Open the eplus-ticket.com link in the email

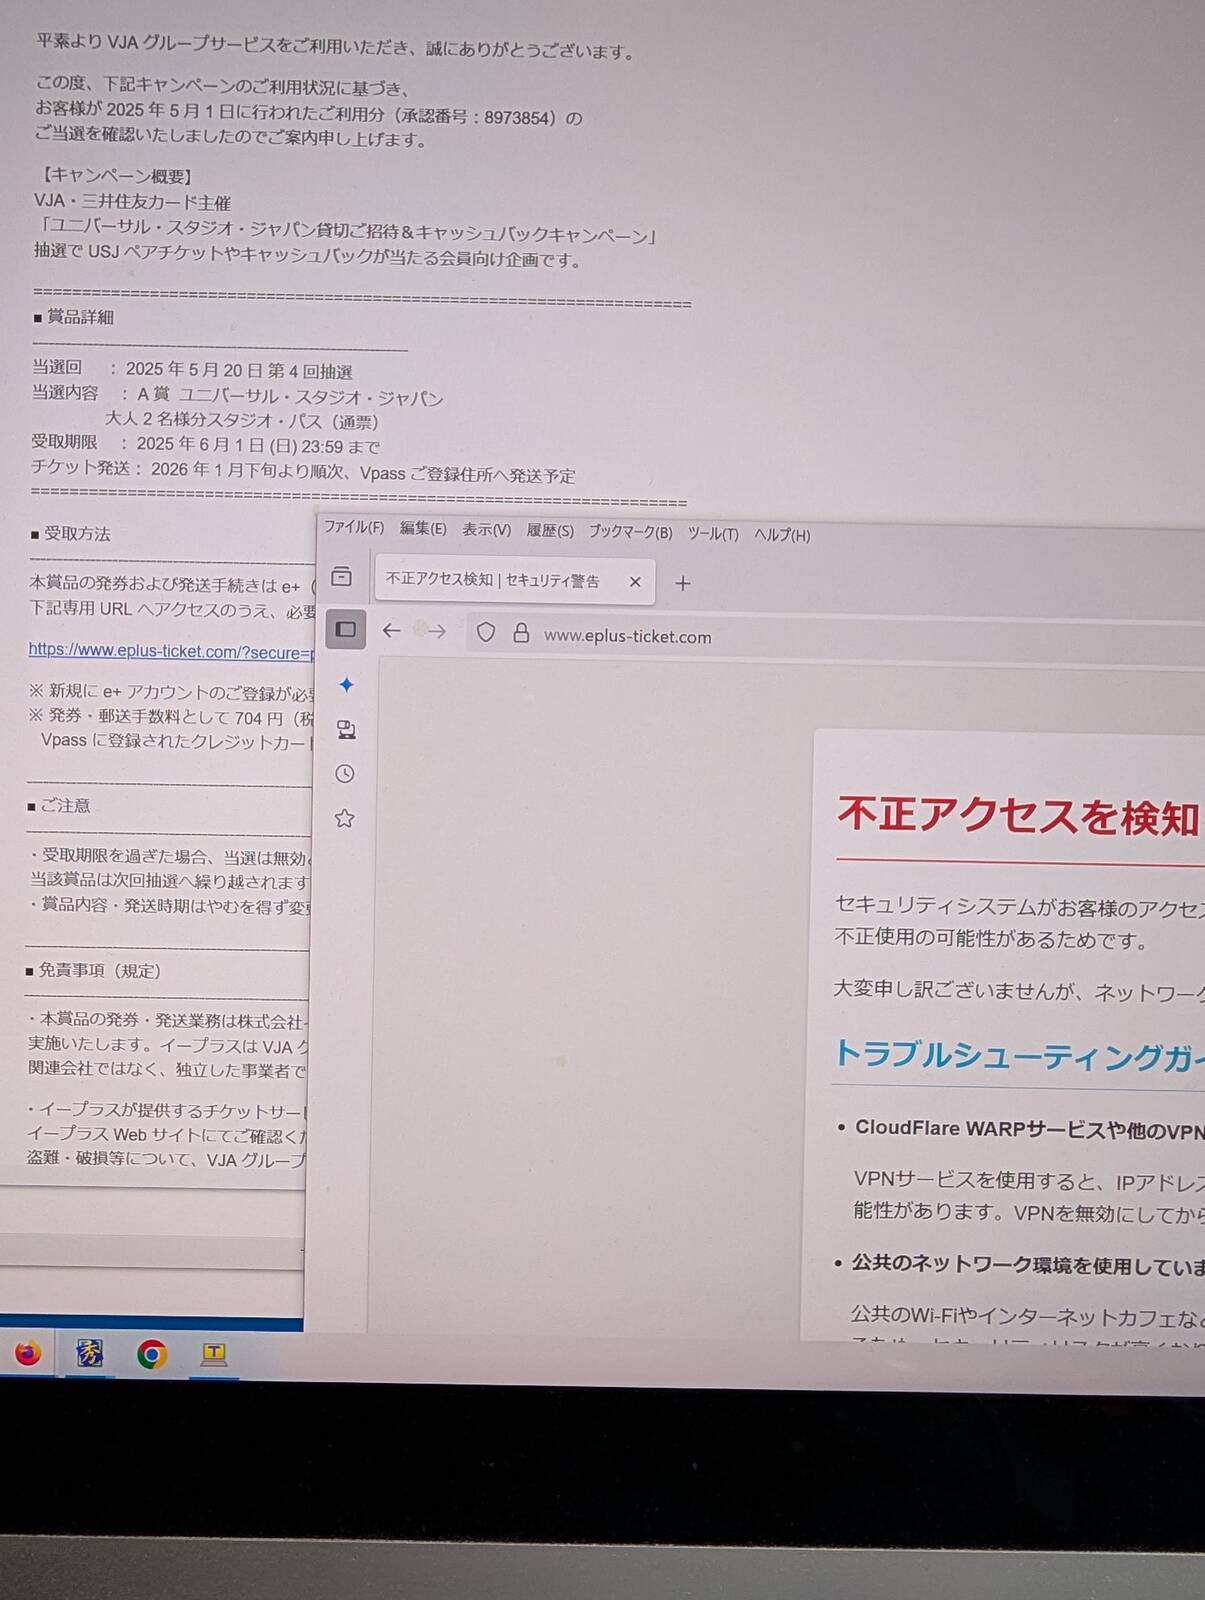click(x=170, y=651)
